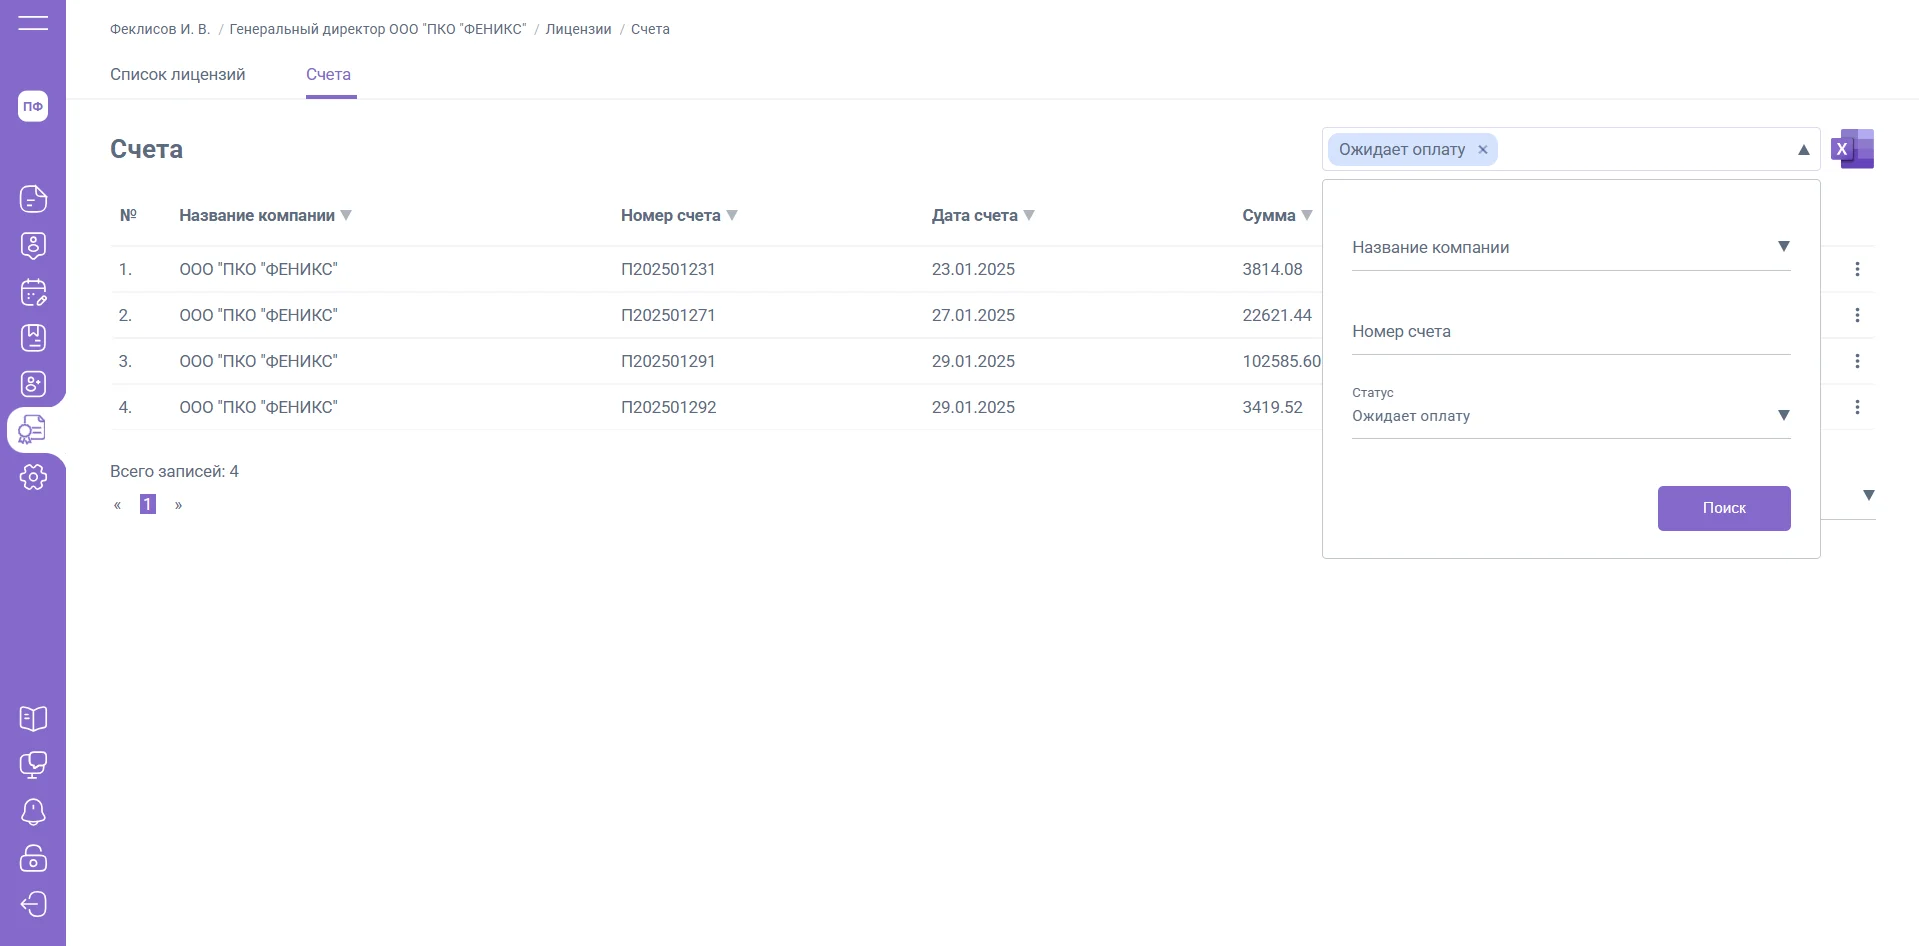Screen dimensions: 1919x946
Task: Click the ПФ company logo badge
Action: point(33,106)
